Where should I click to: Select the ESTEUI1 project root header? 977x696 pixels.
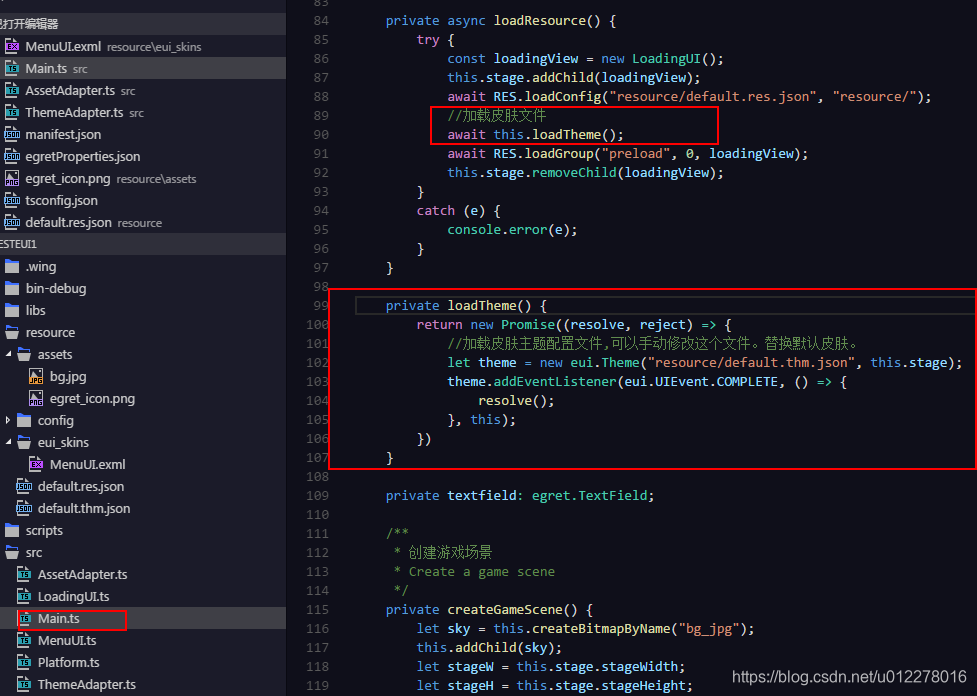20,243
